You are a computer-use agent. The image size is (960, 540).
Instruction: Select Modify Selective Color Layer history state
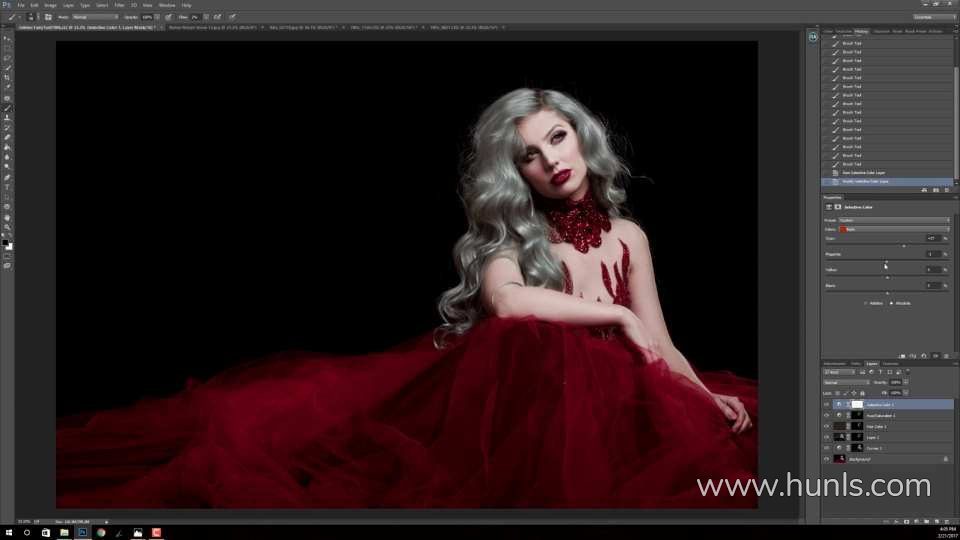(x=864, y=181)
